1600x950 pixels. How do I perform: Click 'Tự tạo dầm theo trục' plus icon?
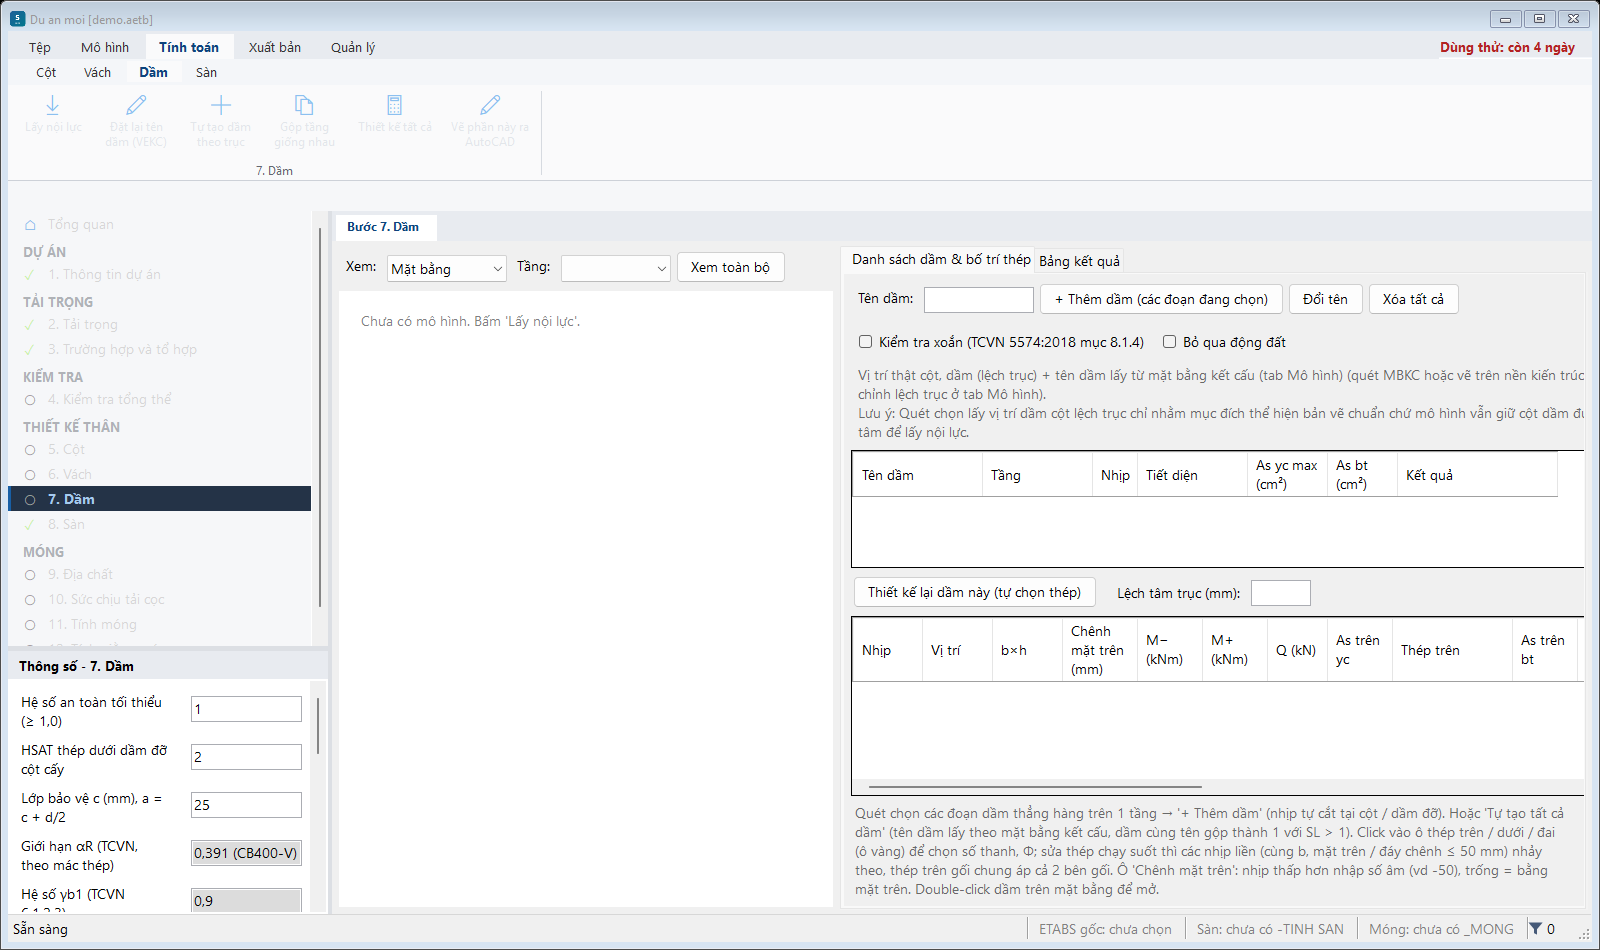[221, 105]
